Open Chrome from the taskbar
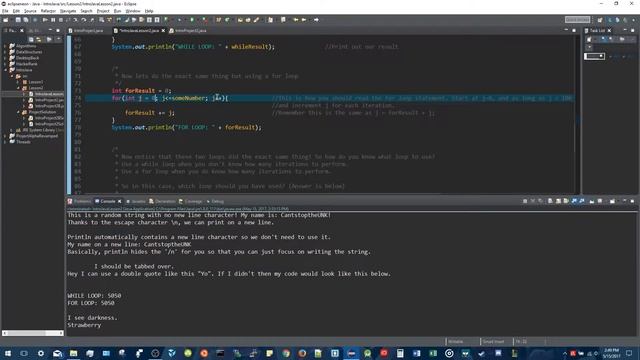 (x=286, y=353)
